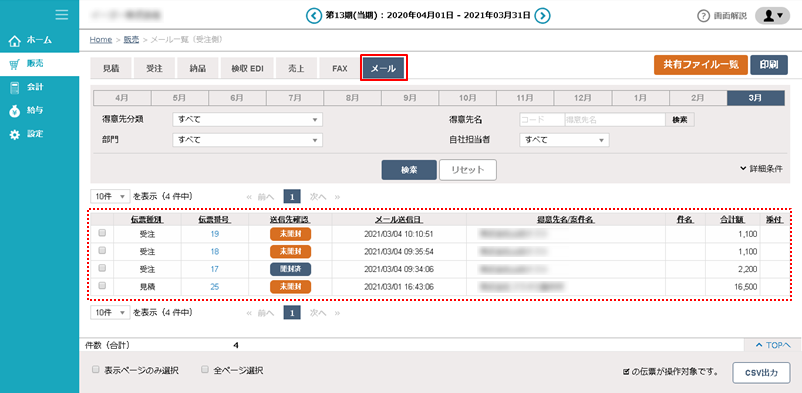
Task: Select the 4月 month tab
Action: pos(122,98)
